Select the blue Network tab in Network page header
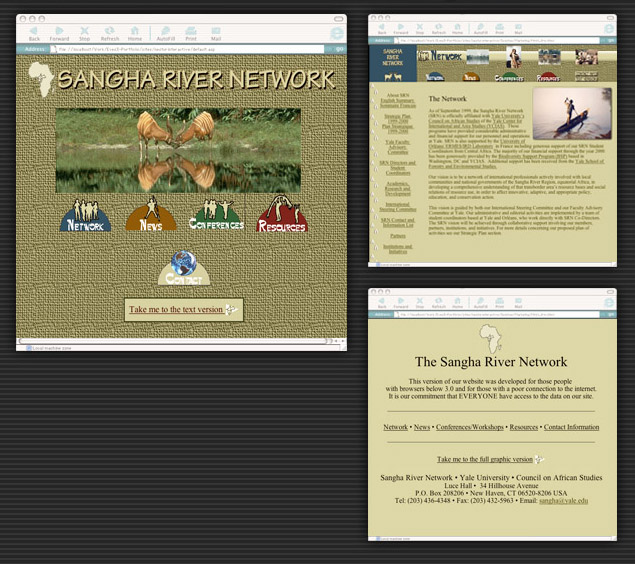Viewport: 635px width, 564px height. pos(435,77)
